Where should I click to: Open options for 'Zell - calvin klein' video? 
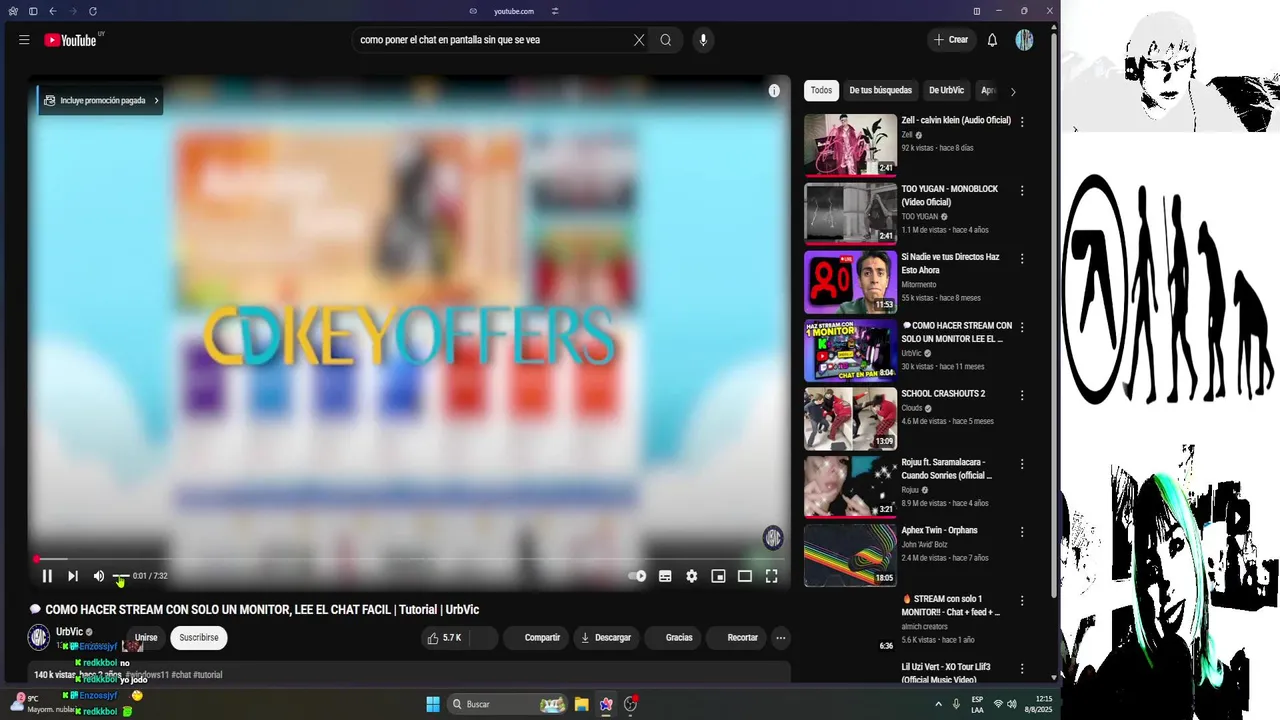1022,121
